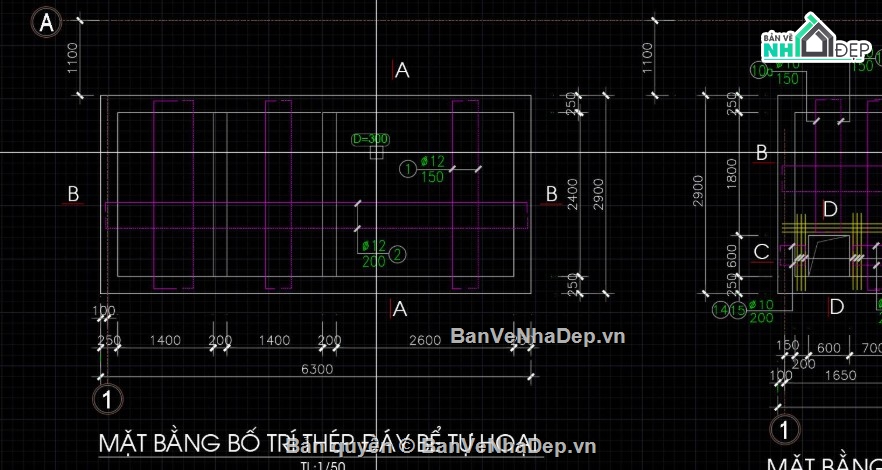
Task: Select the 200 dimension just before 2600
Action: click(x=330, y=340)
